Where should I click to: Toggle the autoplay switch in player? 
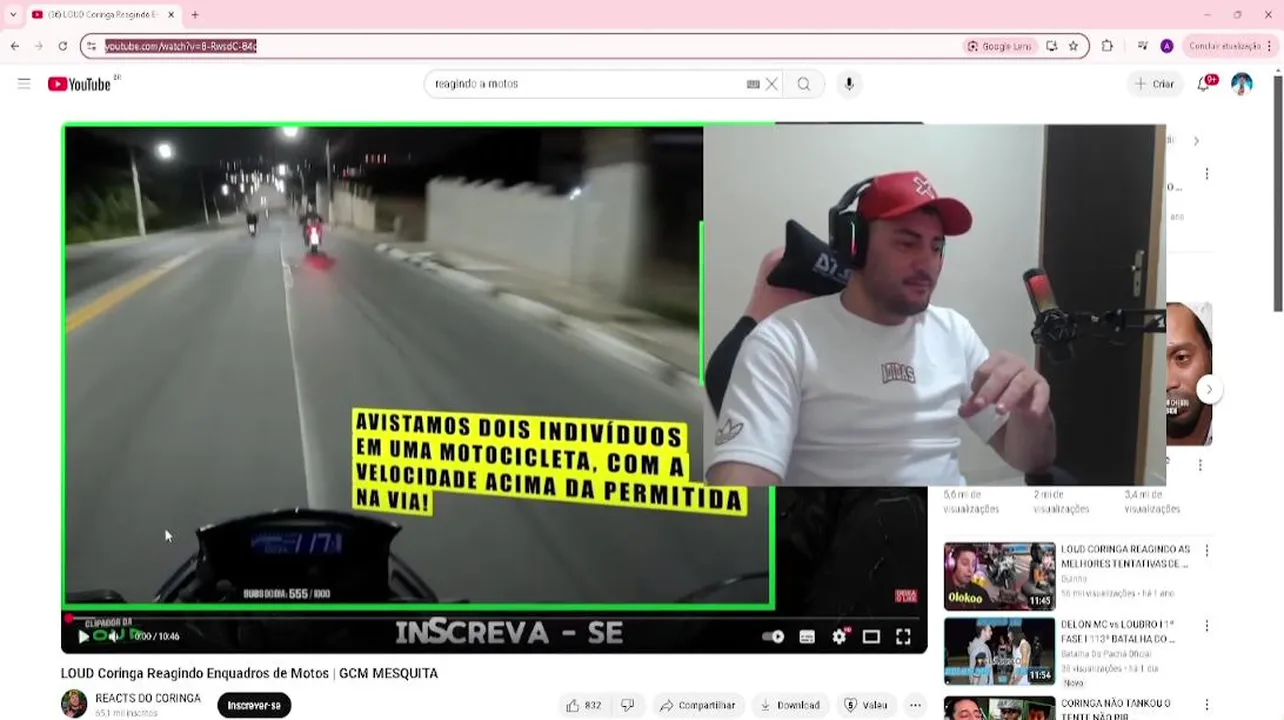773,636
